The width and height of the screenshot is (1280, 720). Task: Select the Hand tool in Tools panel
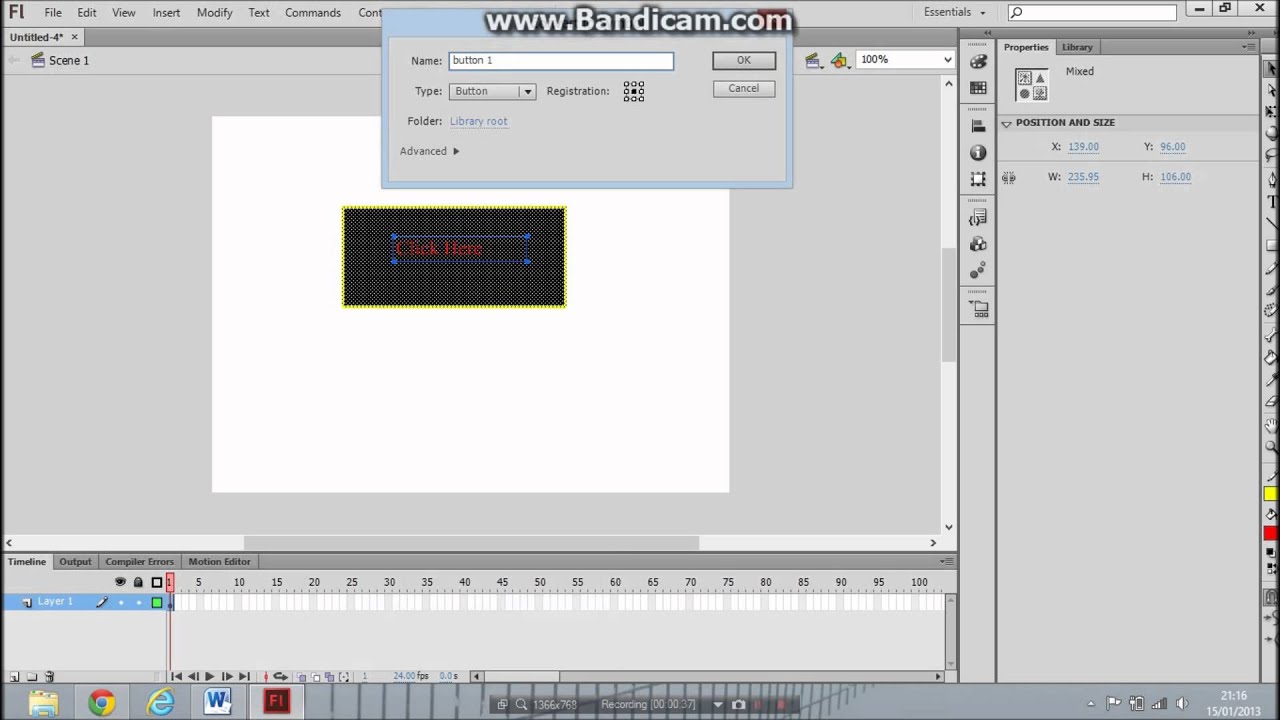pyautogui.click(x=1271, y=426)
